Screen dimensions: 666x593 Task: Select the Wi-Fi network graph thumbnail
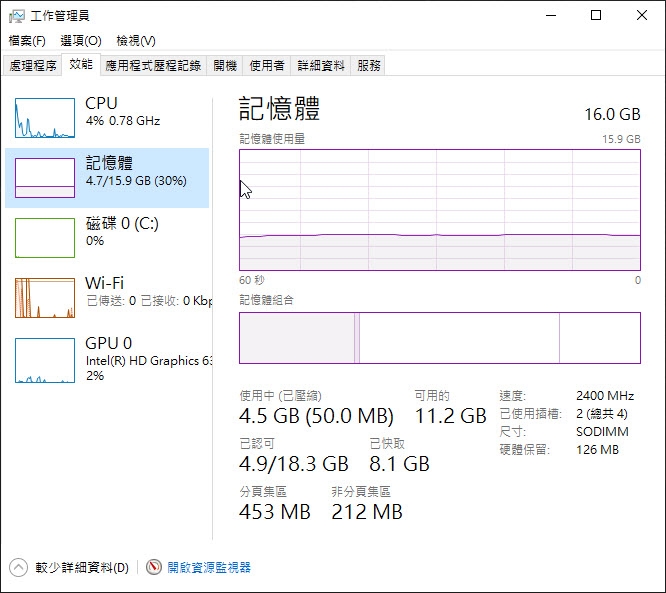45,298
